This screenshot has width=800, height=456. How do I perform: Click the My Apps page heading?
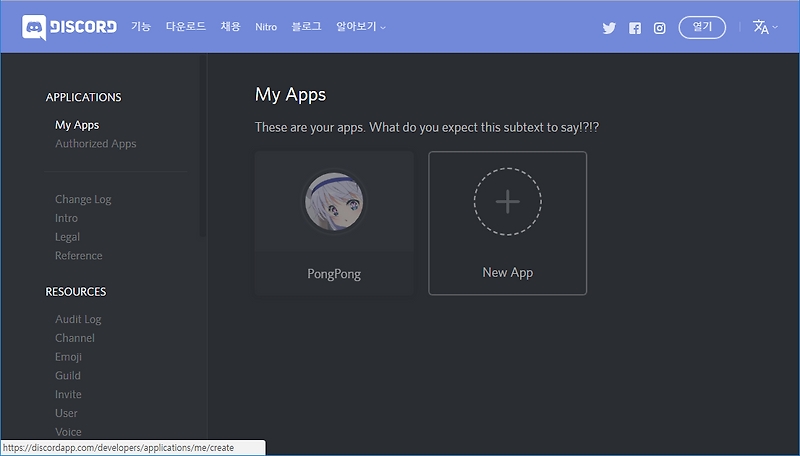coord(290,95)
